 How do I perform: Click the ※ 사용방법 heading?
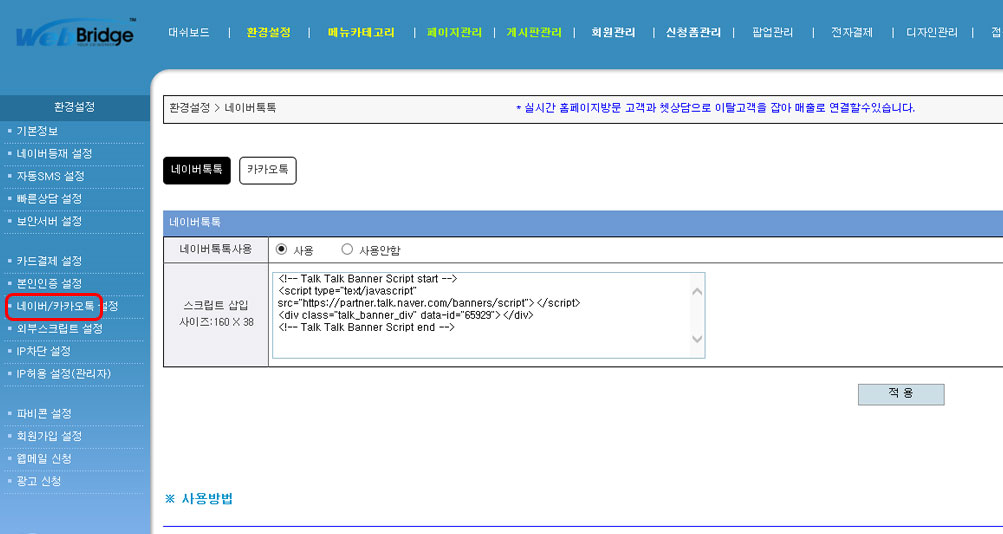[x=199, y=499]
